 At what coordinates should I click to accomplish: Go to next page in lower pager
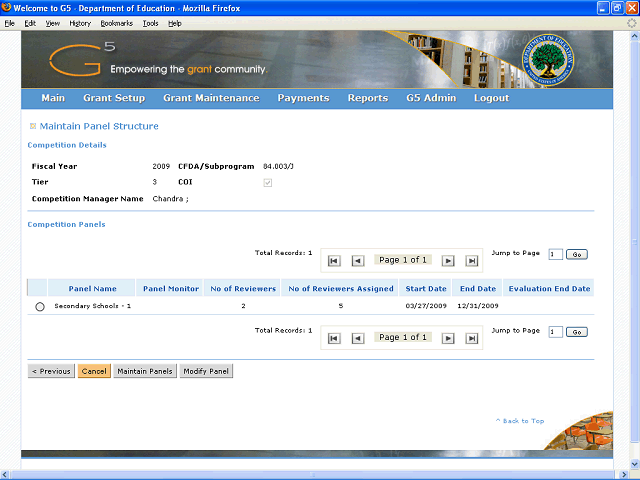click(448, 338)
